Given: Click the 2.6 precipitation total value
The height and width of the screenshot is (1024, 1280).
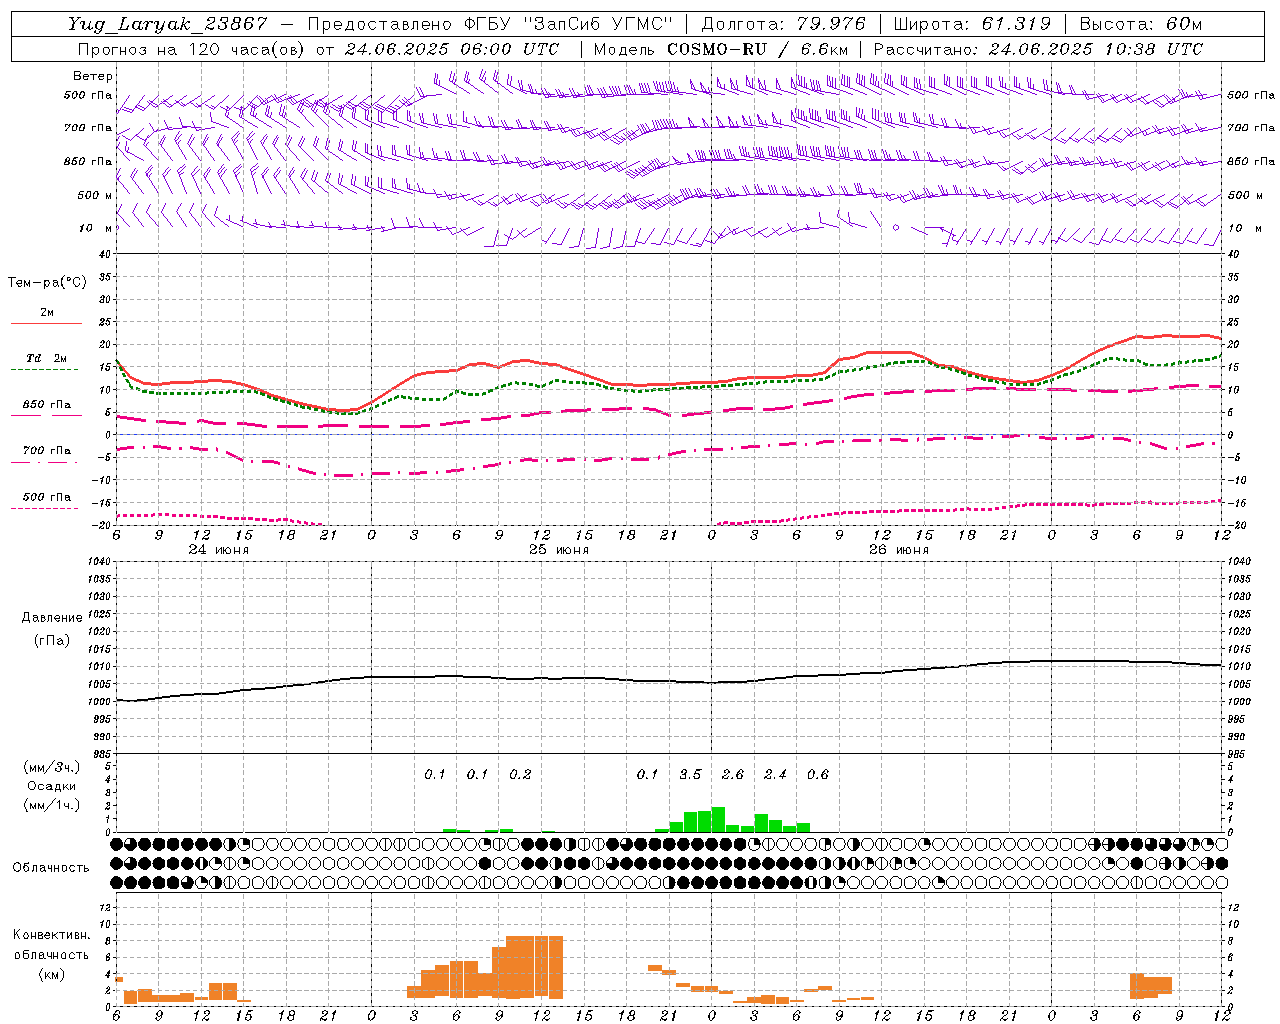Looking at the screenshot, I should [x=733, y=774].
